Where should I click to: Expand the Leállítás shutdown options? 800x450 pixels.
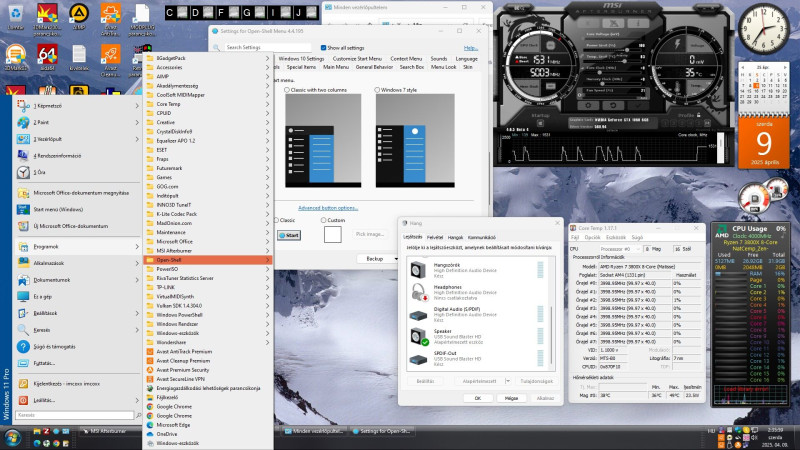click(x=78, y=401)
